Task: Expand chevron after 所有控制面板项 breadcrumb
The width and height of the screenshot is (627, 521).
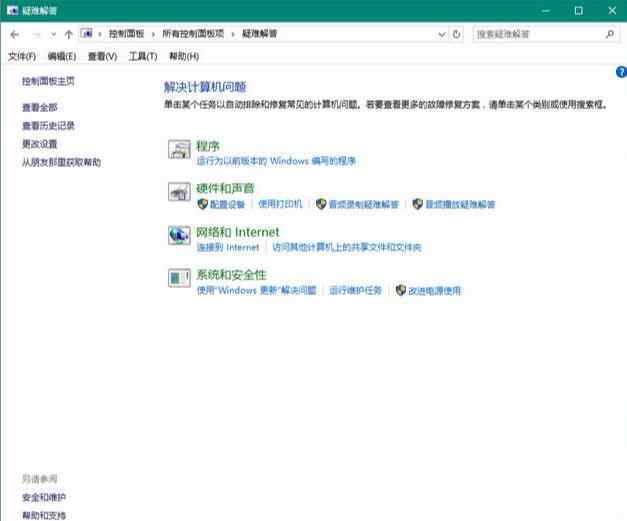Action: coord(233,34)
